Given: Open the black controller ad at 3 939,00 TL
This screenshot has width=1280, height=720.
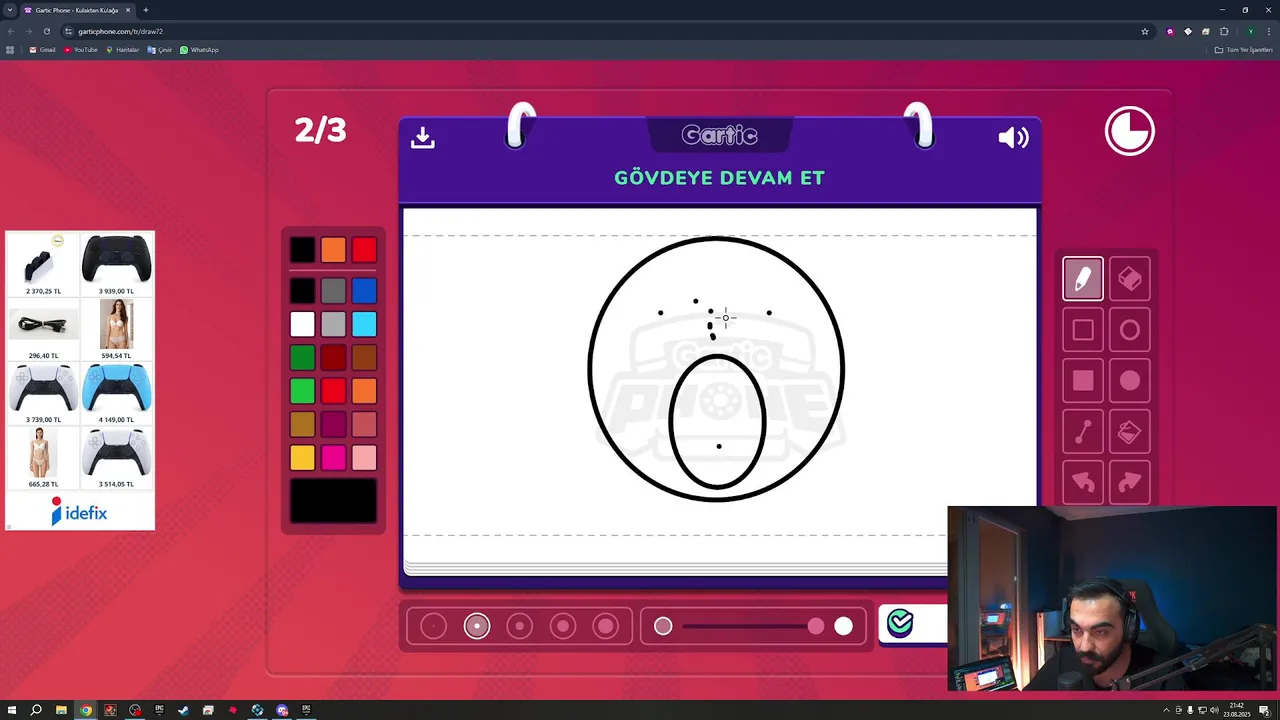Looking at the screenshot, I should [117, 265].
